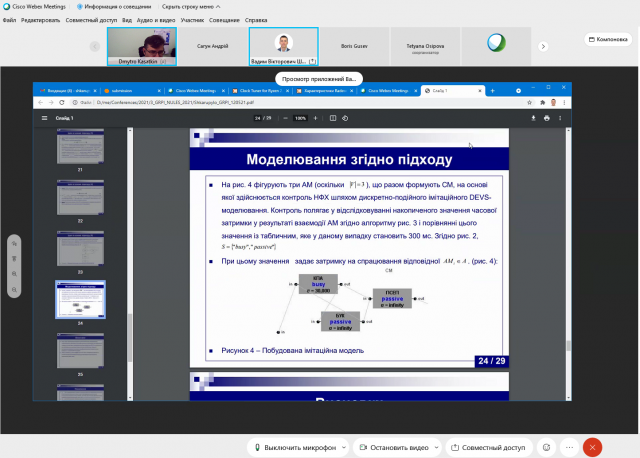Show next participants with right arrow
Screen dimensions: 640x458
[x=543, y=47]
